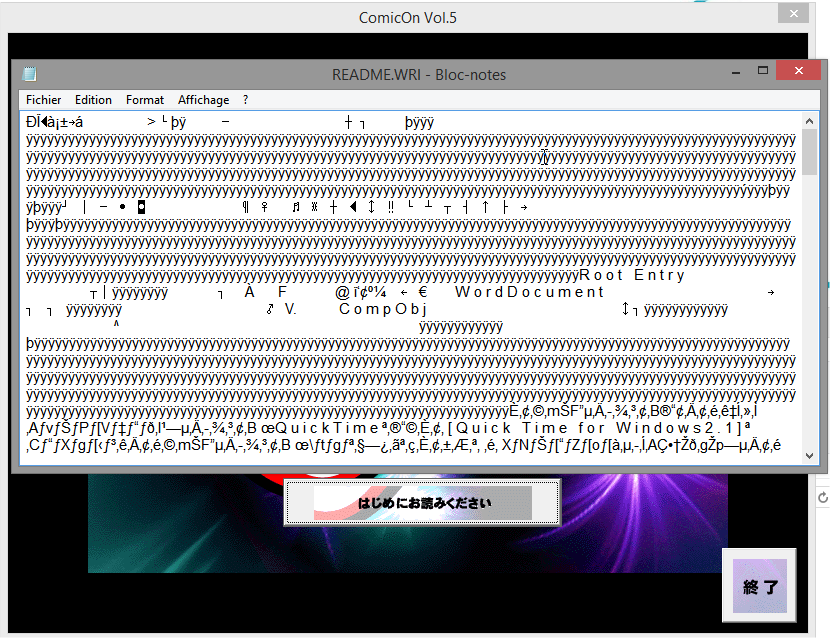Click the refresh icon at the right edge
Image resolution: width=830 pixels, height=638 pixels.
click(823, 497)
